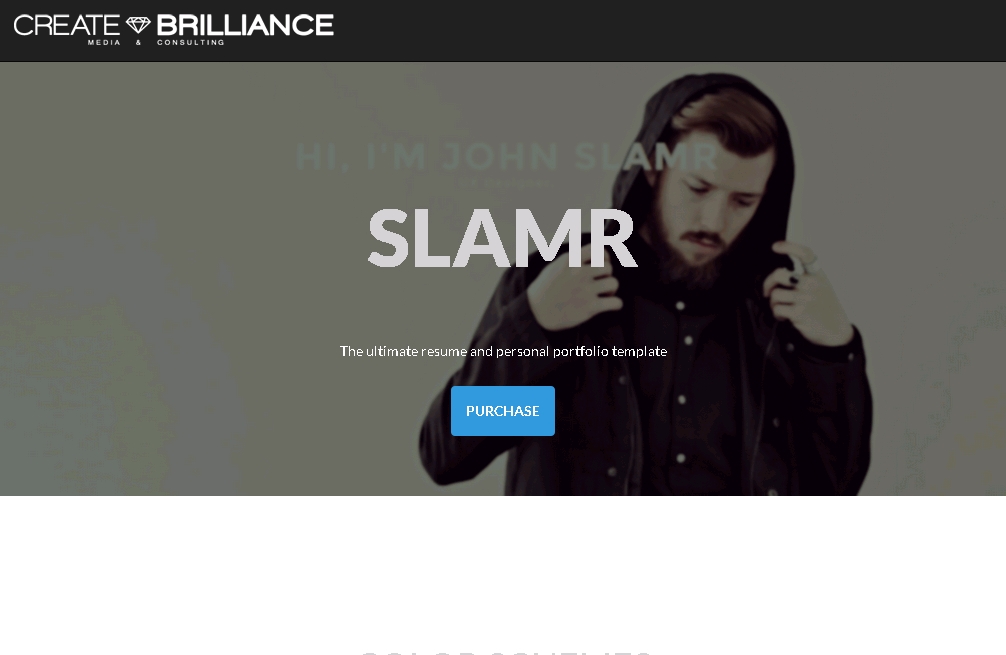Click the MEDIA subtitle under the logo

tap(104, 42)
